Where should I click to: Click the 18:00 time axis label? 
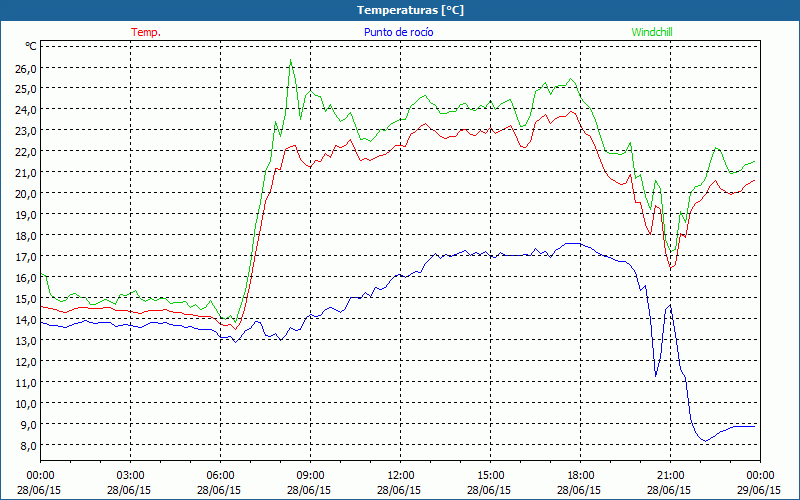pyautogui.click(x=581, y=476)
